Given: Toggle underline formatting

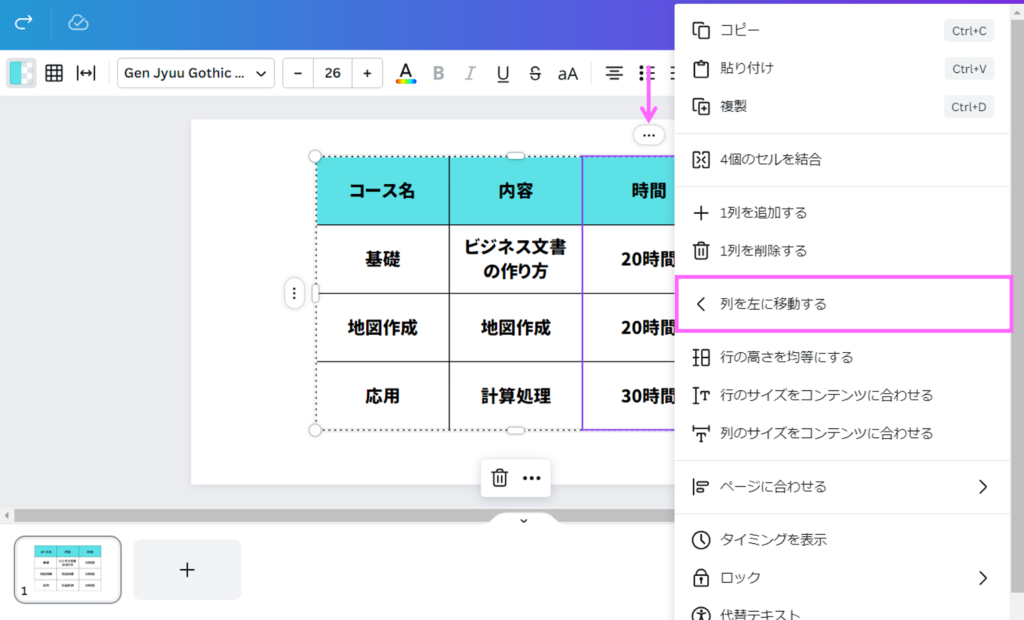Looking at the screenshot, I should click(x=503, y=73).
